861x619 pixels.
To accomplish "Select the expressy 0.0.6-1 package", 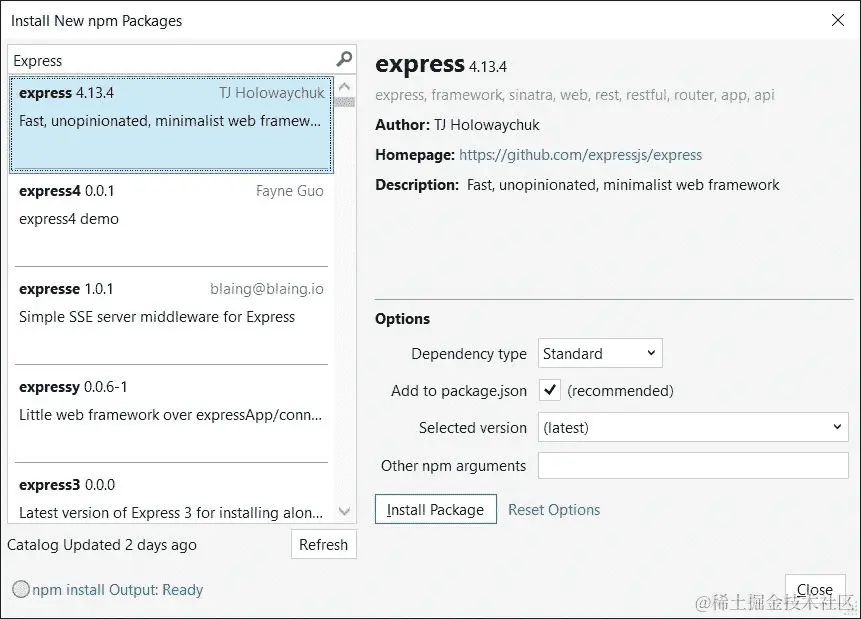I will 170,400.
